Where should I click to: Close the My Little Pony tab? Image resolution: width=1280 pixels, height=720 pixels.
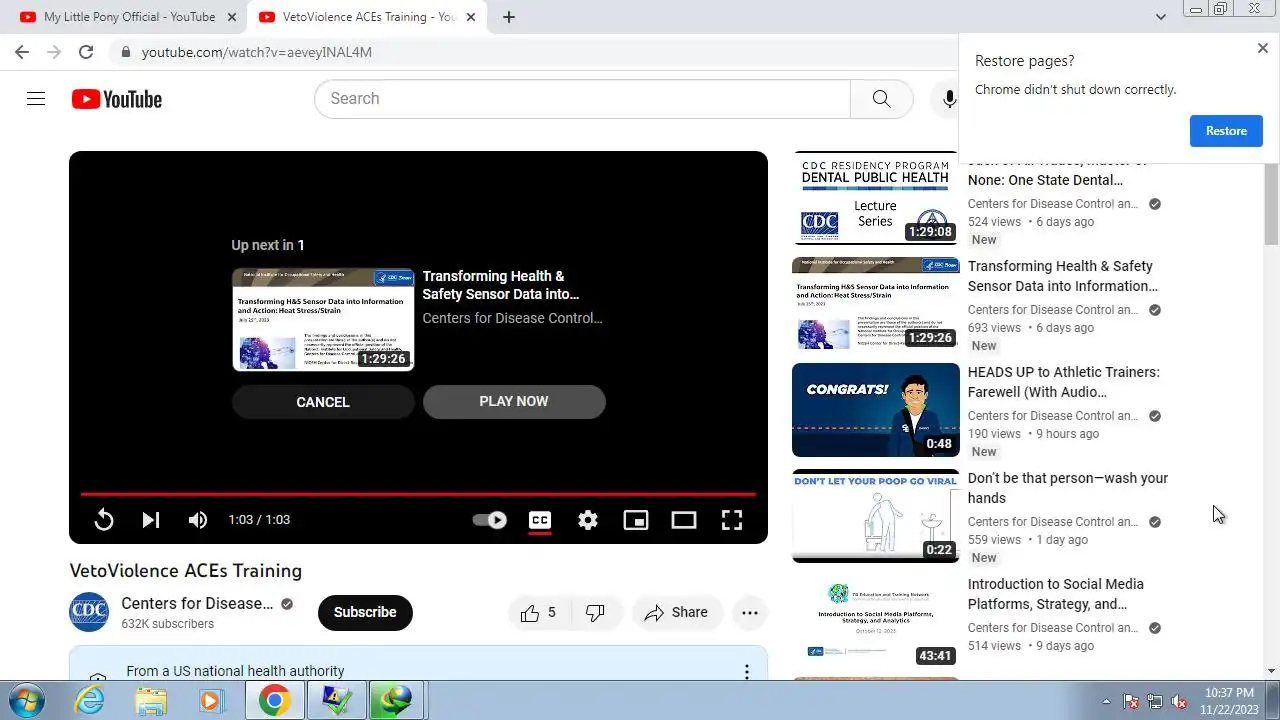[x=232, y=17]
